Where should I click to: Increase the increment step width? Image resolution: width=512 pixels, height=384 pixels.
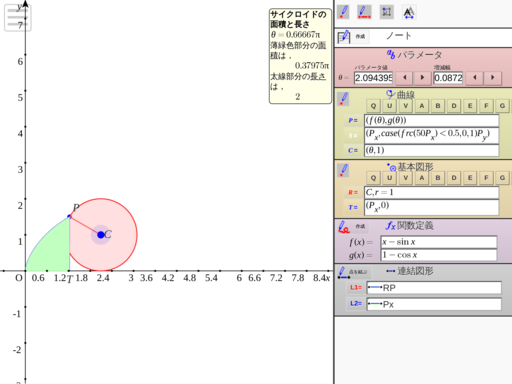[x=493, y=78]
